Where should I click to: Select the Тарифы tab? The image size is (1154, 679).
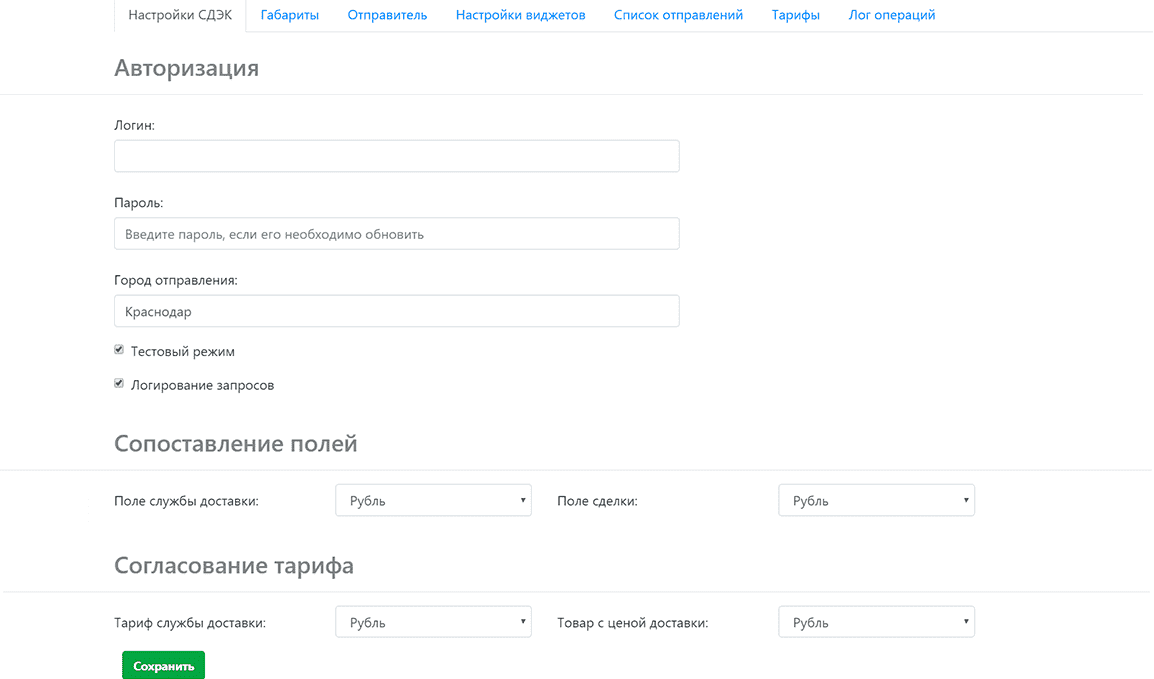point(795,15)
